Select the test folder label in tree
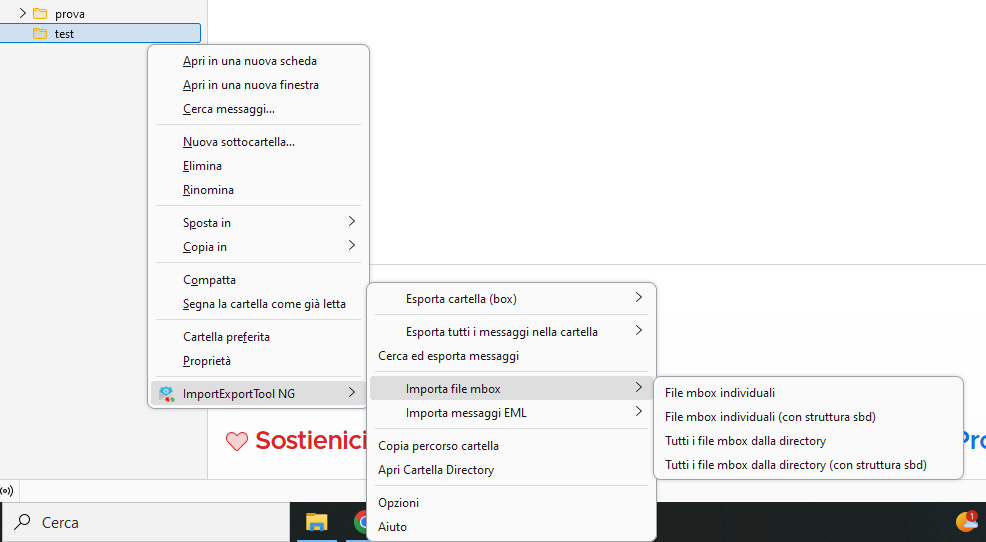Viewport: 986px width, 542px height. [x=64, y=34]
